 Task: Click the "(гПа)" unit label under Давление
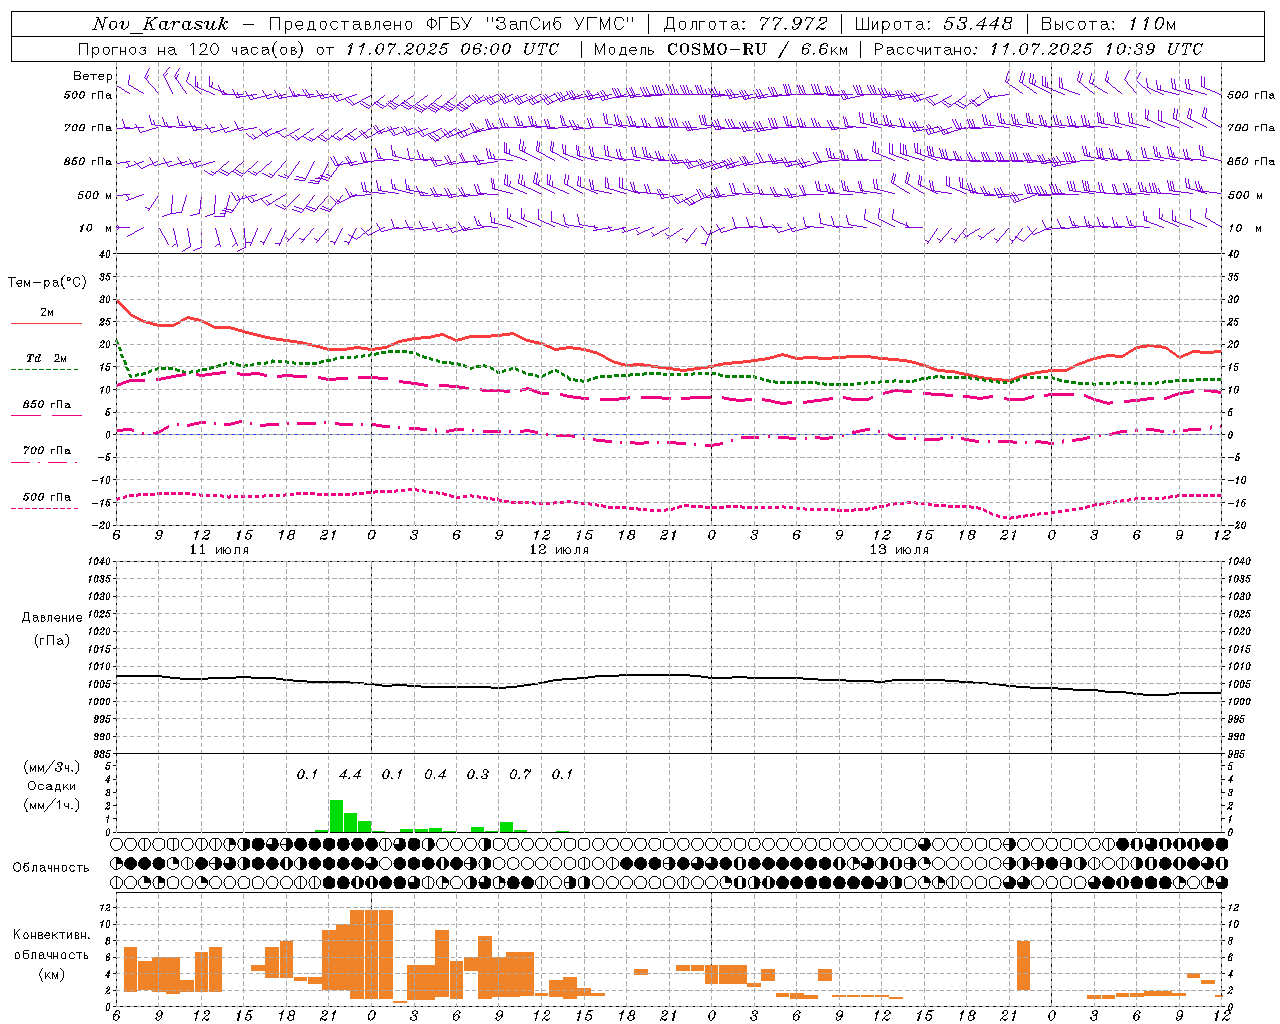coord(52,641)
